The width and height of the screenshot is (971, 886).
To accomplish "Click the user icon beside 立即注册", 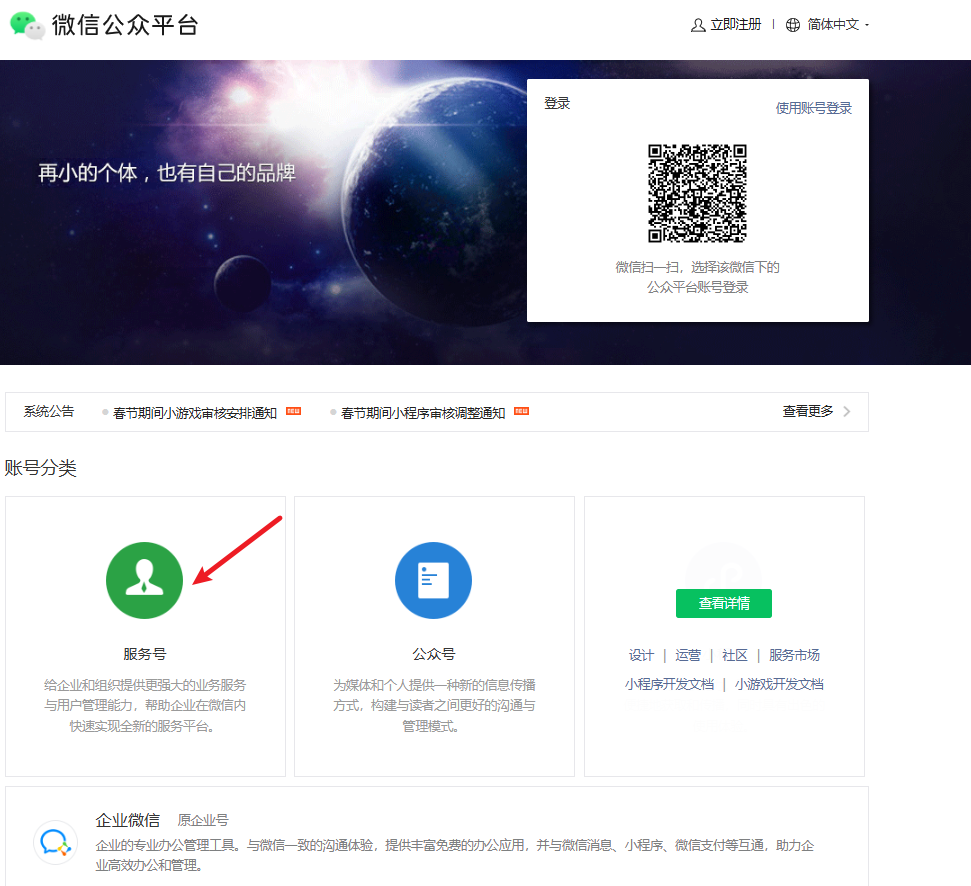I will click(x=698, y=25).
